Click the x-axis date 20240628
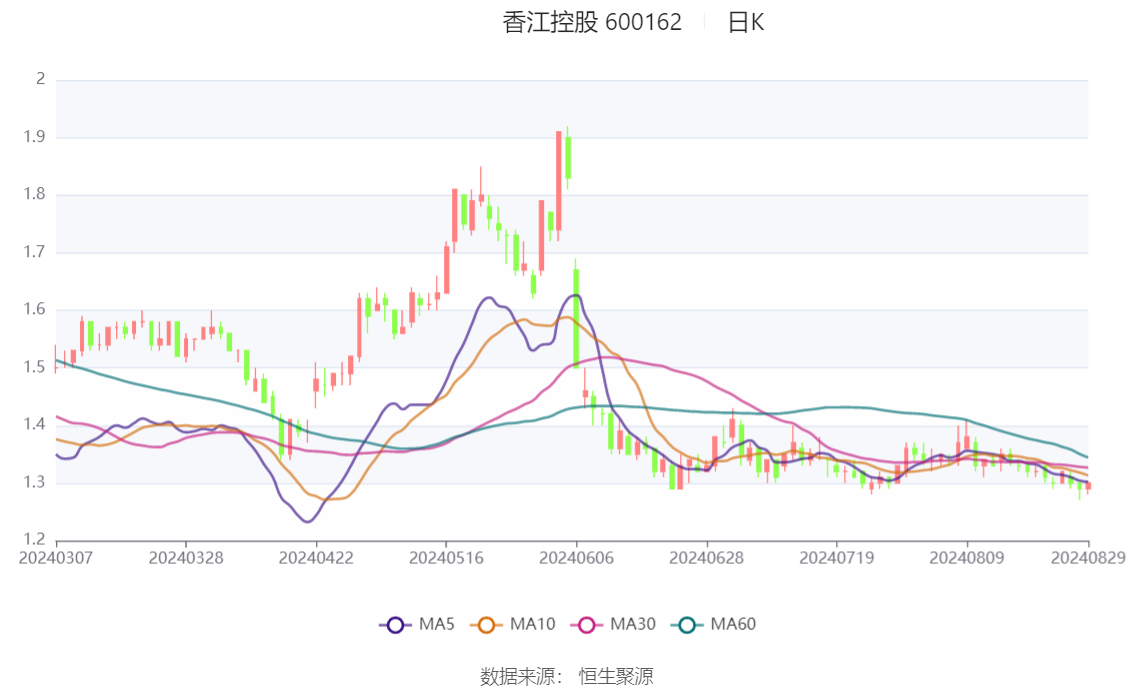The width and height of the screenshot is (1134, 689). click(x=707, y=558)
